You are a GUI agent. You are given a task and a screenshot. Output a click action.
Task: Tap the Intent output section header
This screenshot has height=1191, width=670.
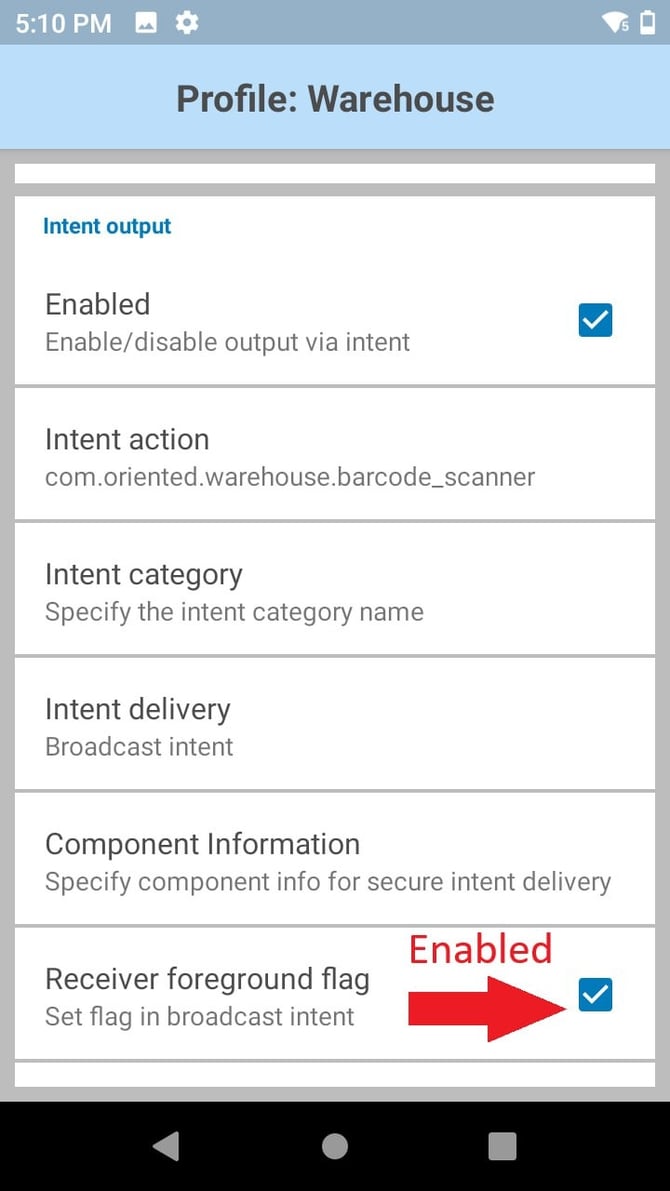[107, 227]
